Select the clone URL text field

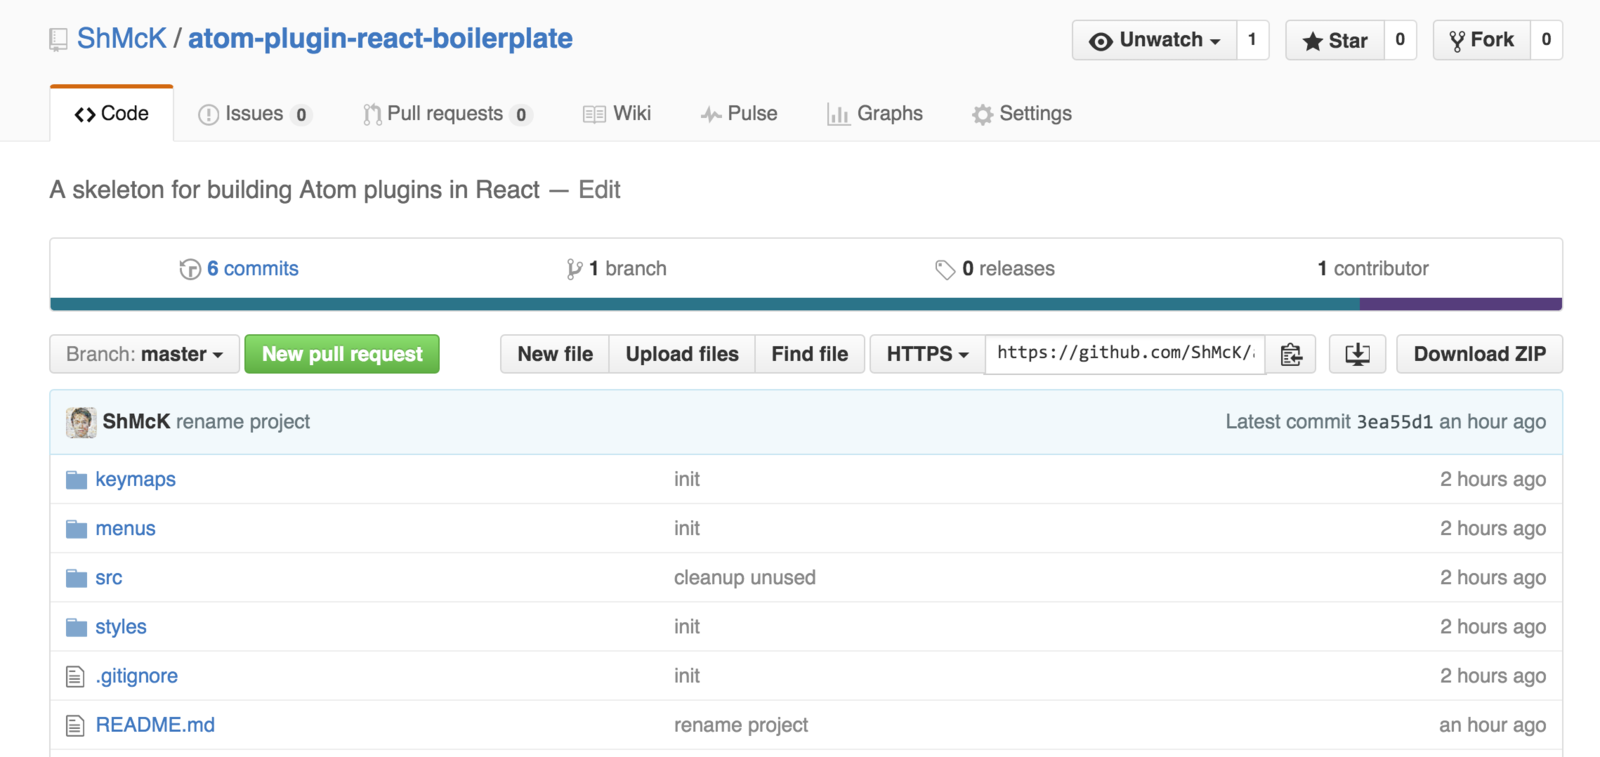click(x=1126, y=354)
